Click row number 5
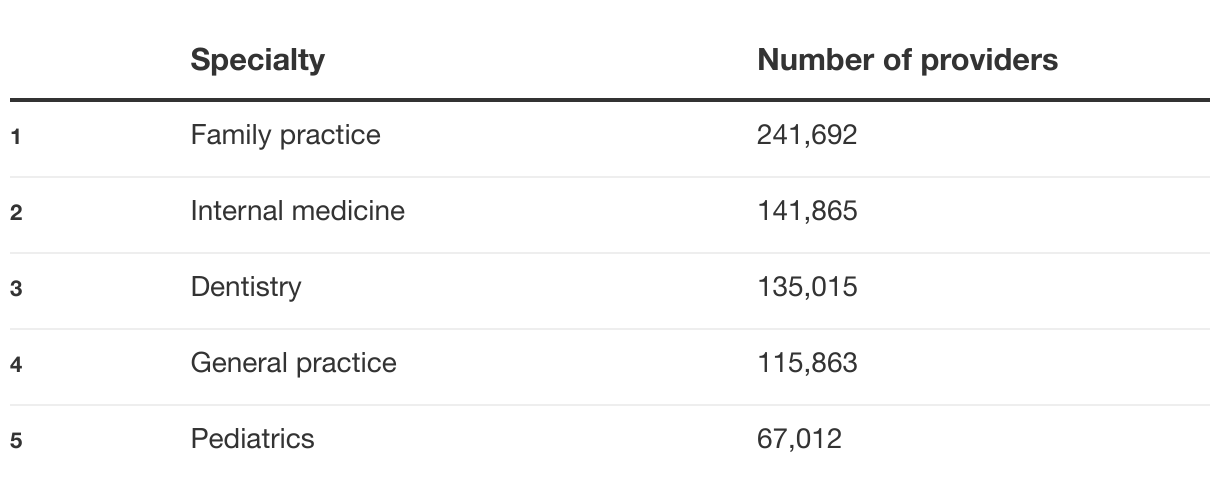This screenshot has width=1220, height=490. point(16,441)
